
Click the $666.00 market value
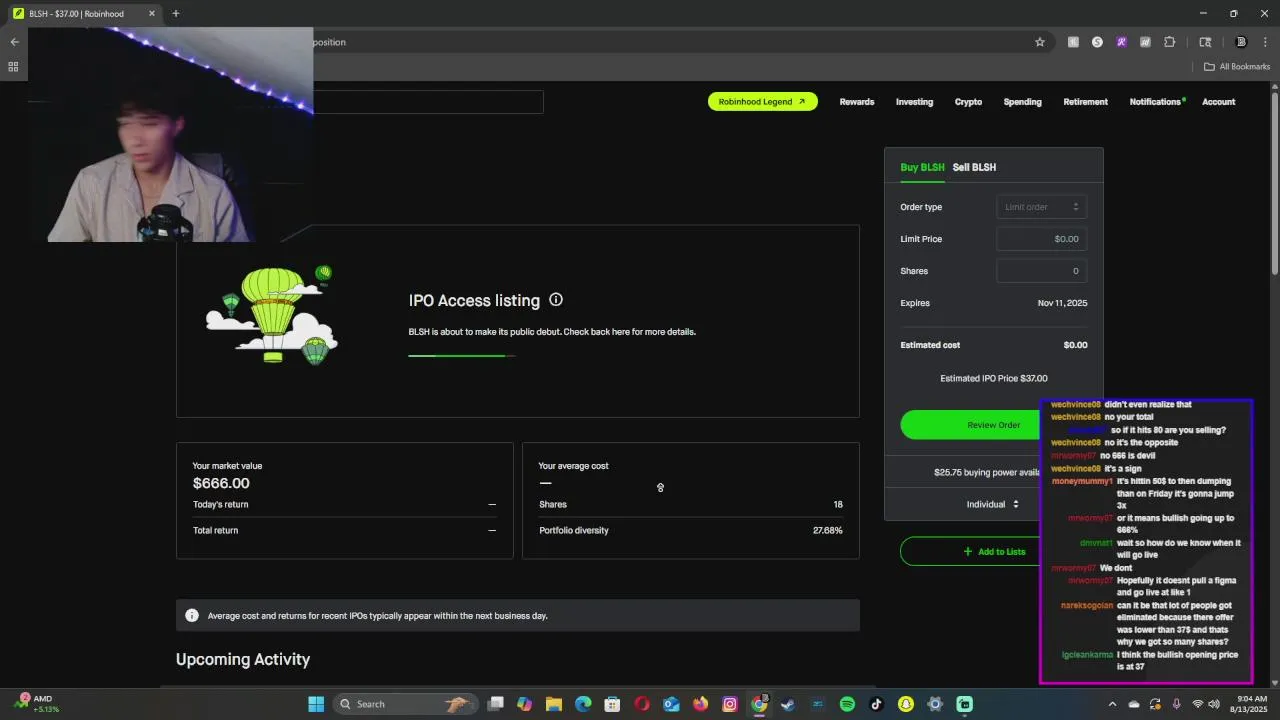pyautogui.click(x=221, y=483)
